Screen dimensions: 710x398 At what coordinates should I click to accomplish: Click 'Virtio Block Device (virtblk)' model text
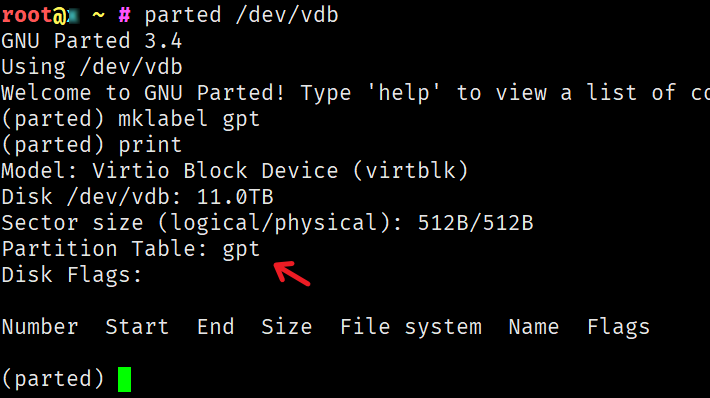pyautogui.click(x=280, y=171)
